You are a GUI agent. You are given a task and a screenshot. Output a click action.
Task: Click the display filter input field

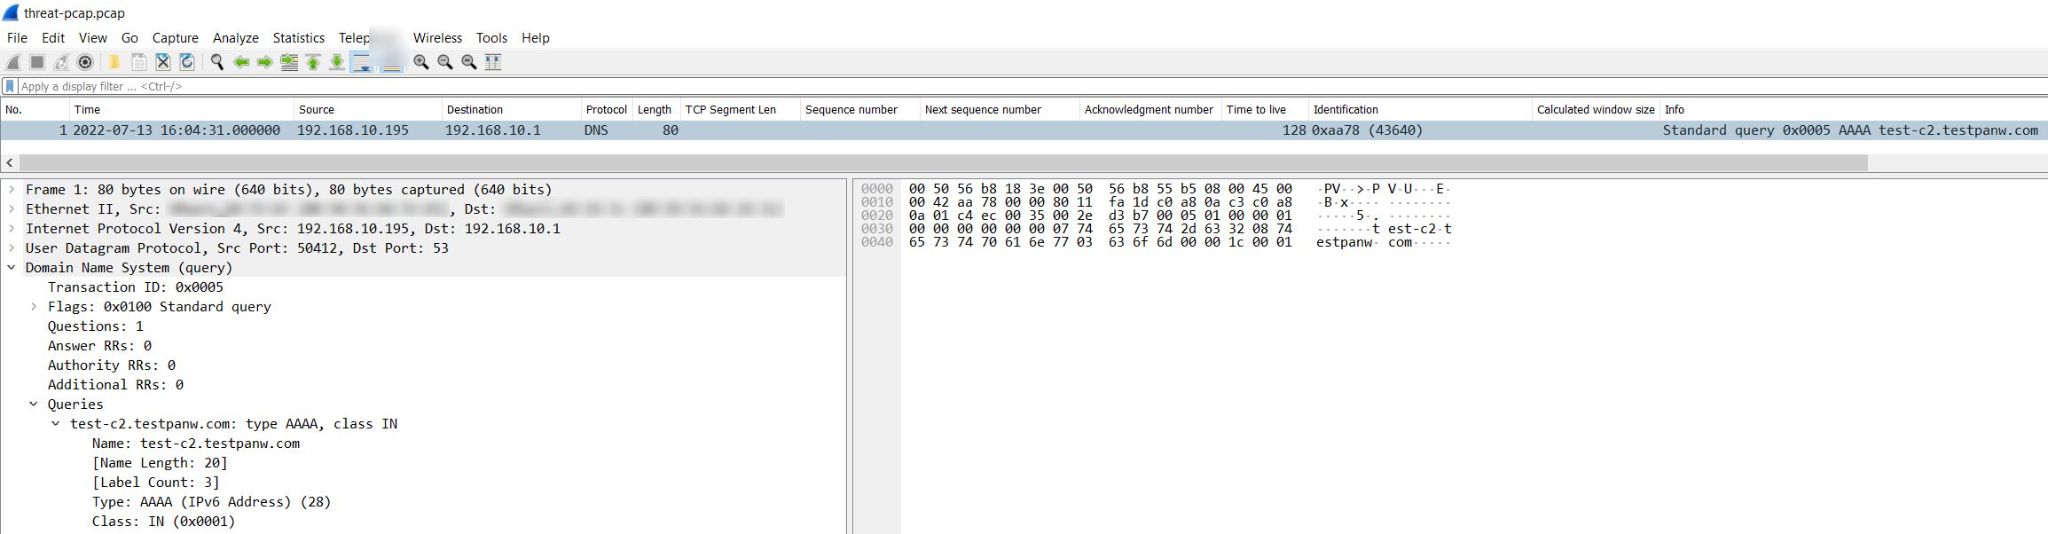[1030, 86]
